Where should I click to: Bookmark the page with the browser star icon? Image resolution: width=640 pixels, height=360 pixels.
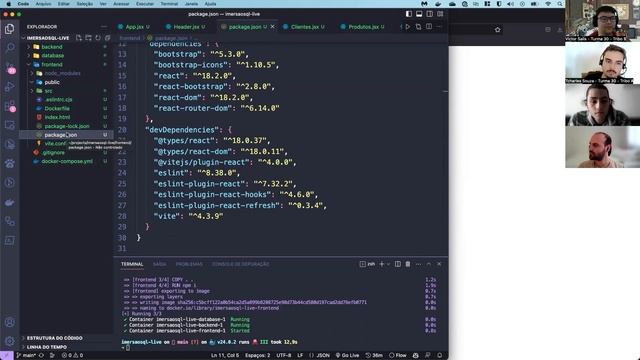(x=498, y=29)
